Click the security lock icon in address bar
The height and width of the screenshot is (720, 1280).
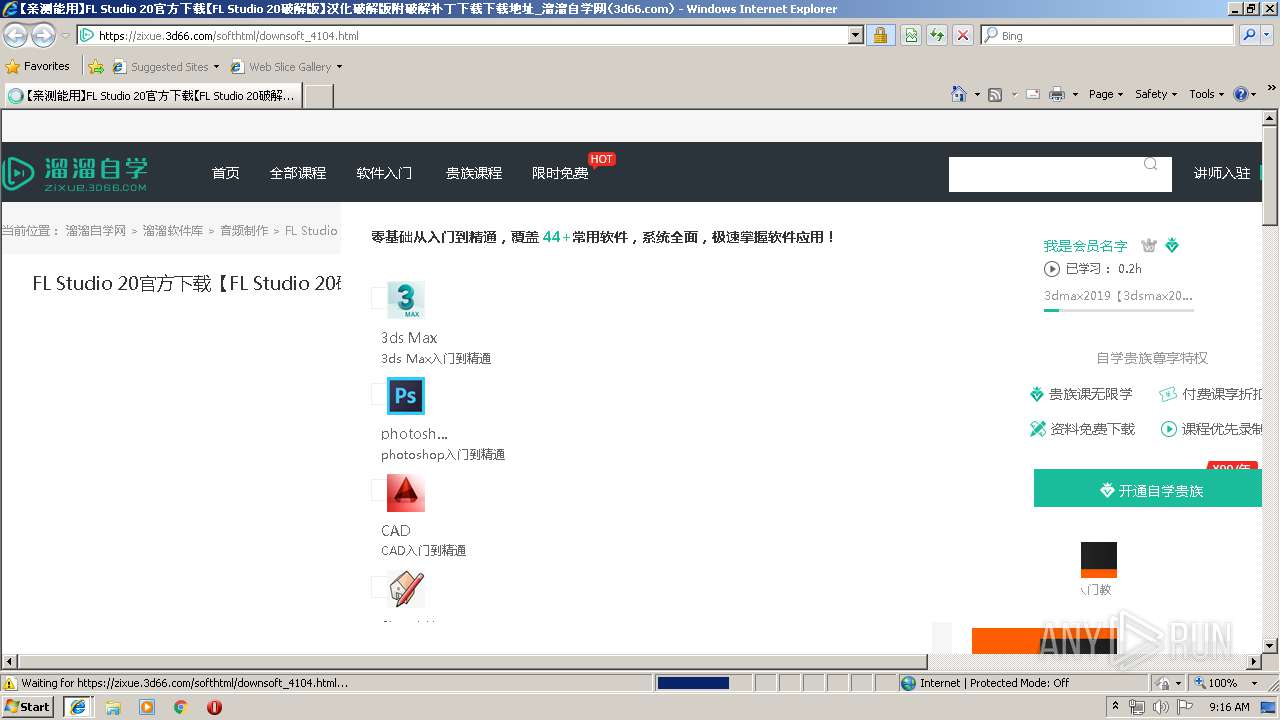click(879, 35)
